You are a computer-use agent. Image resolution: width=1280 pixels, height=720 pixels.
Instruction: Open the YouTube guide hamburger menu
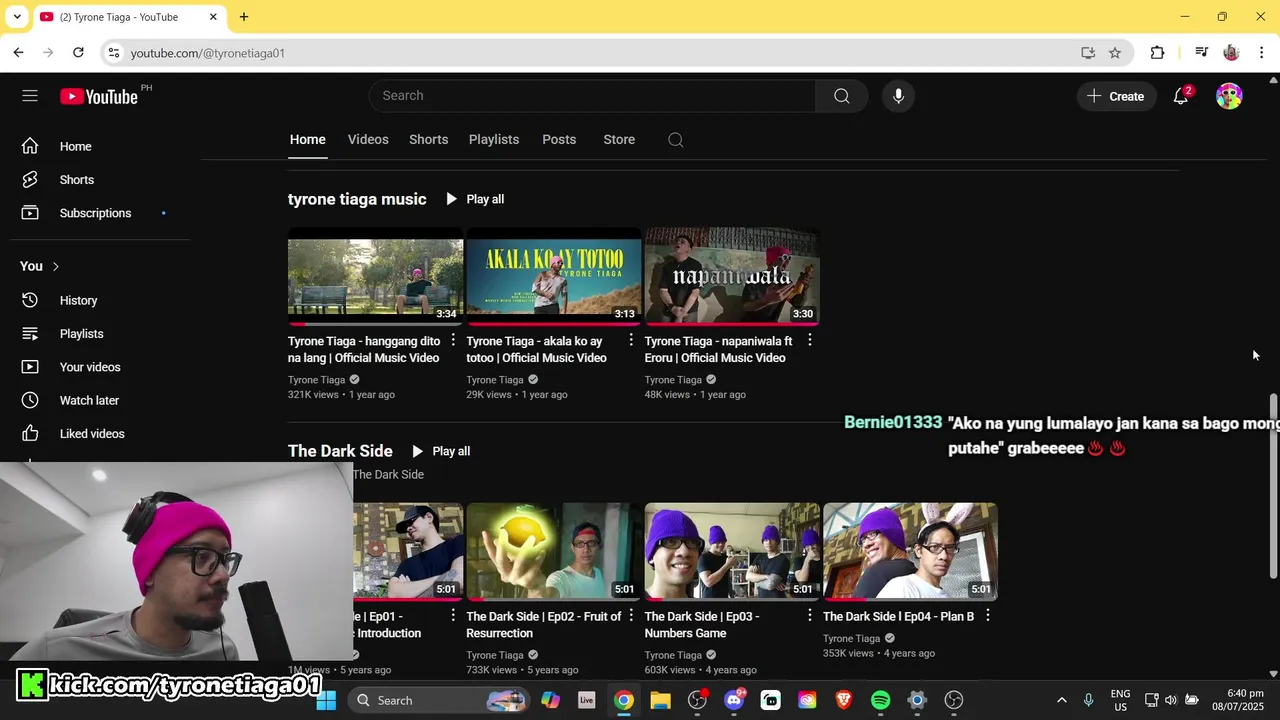(30, 96)
